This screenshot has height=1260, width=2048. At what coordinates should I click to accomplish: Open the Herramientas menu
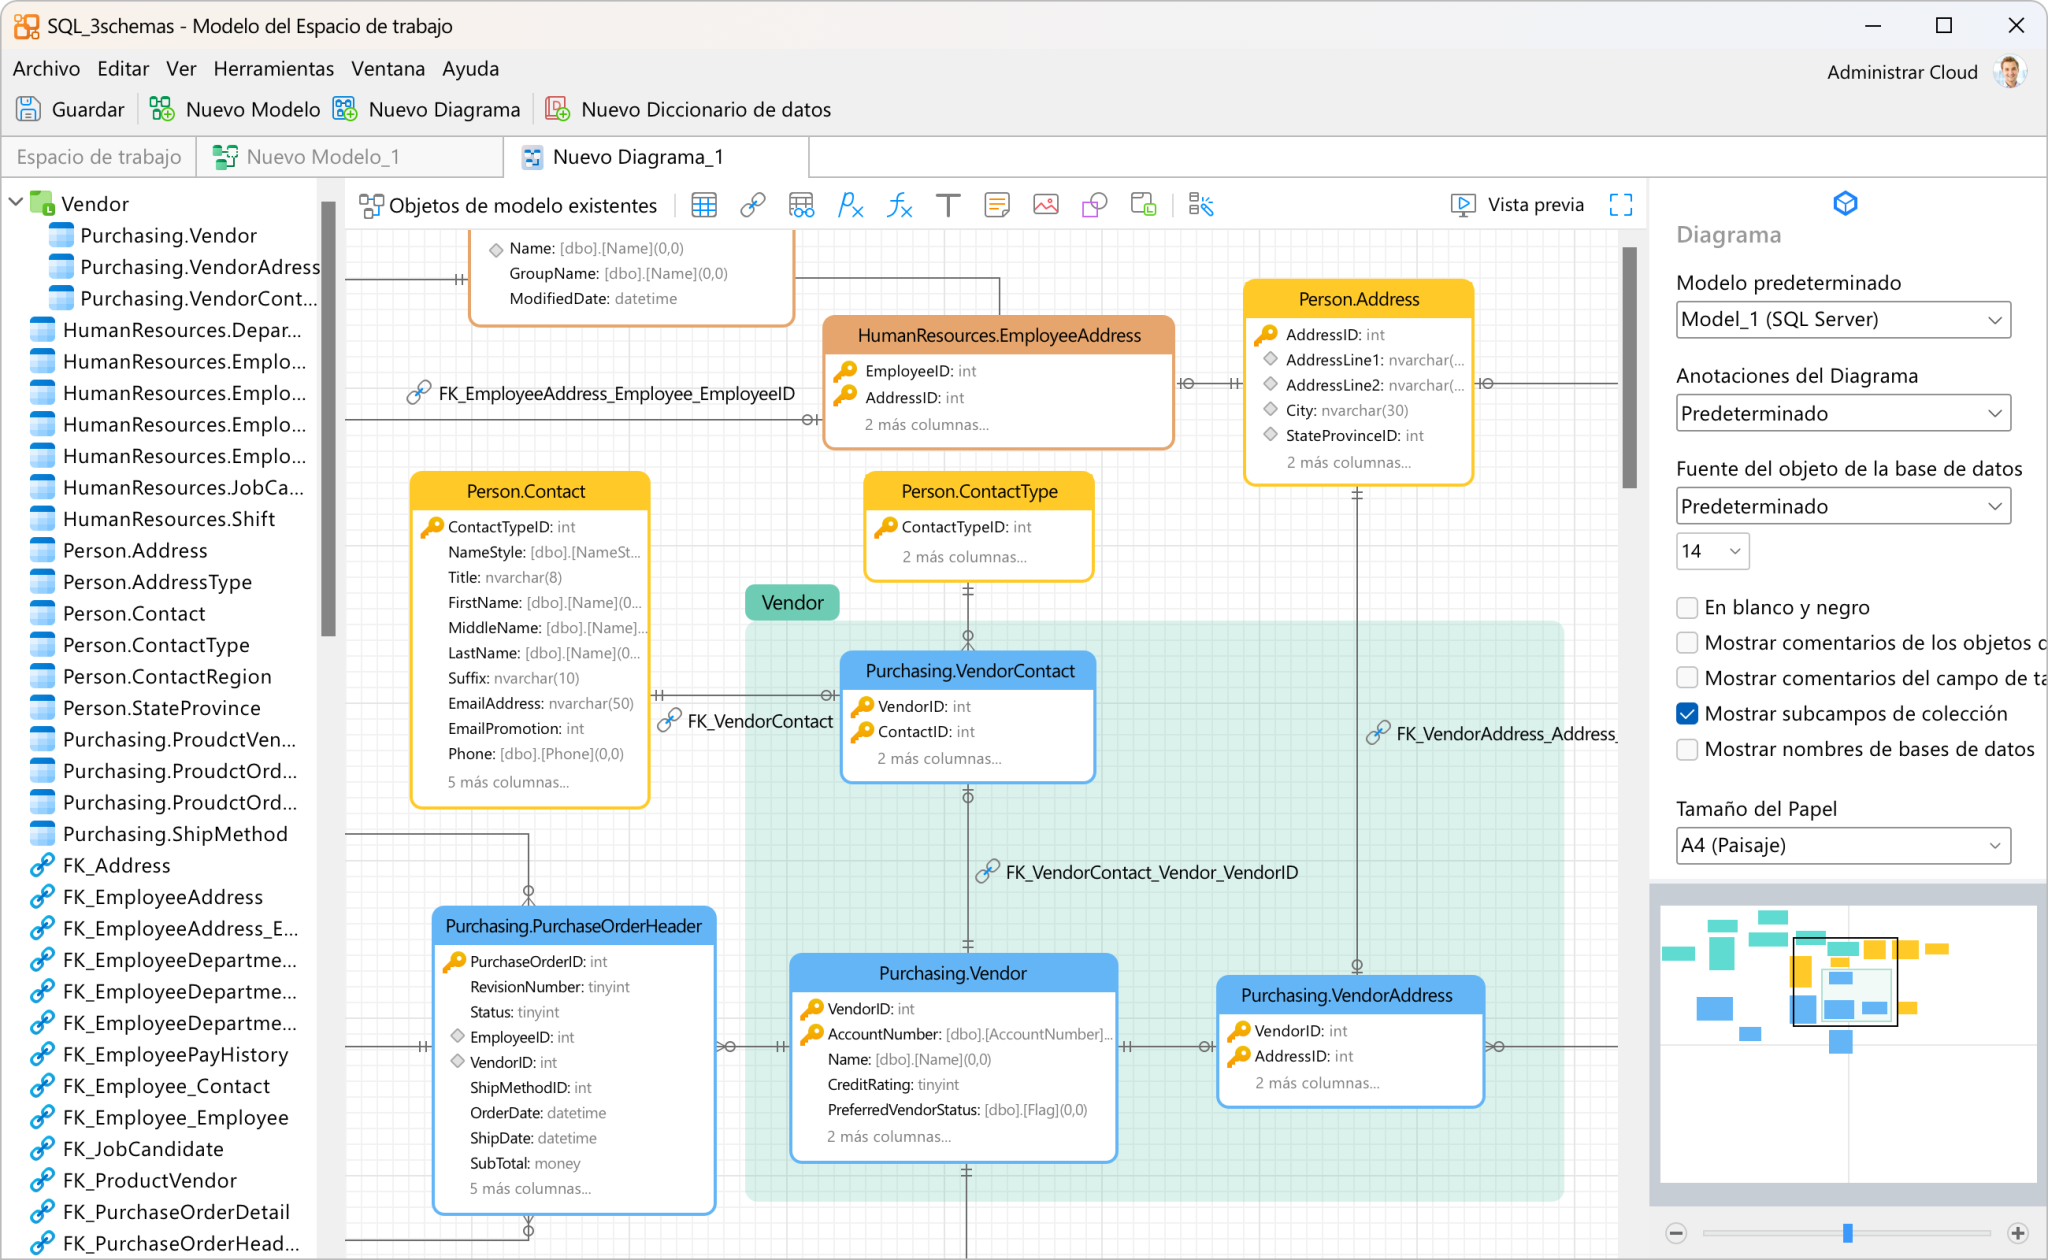[x=273, y=69]
